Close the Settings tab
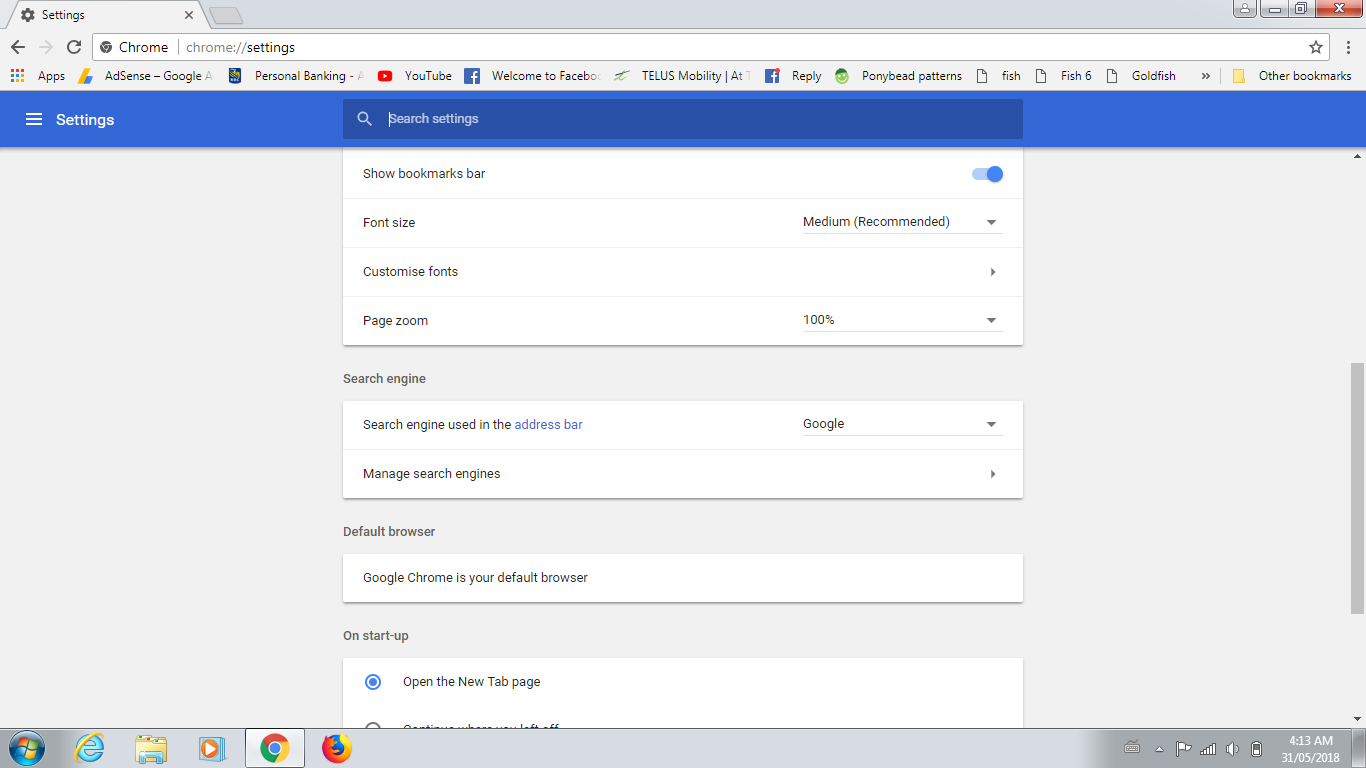The image size is (1366, 768). (x=189, y=16)
